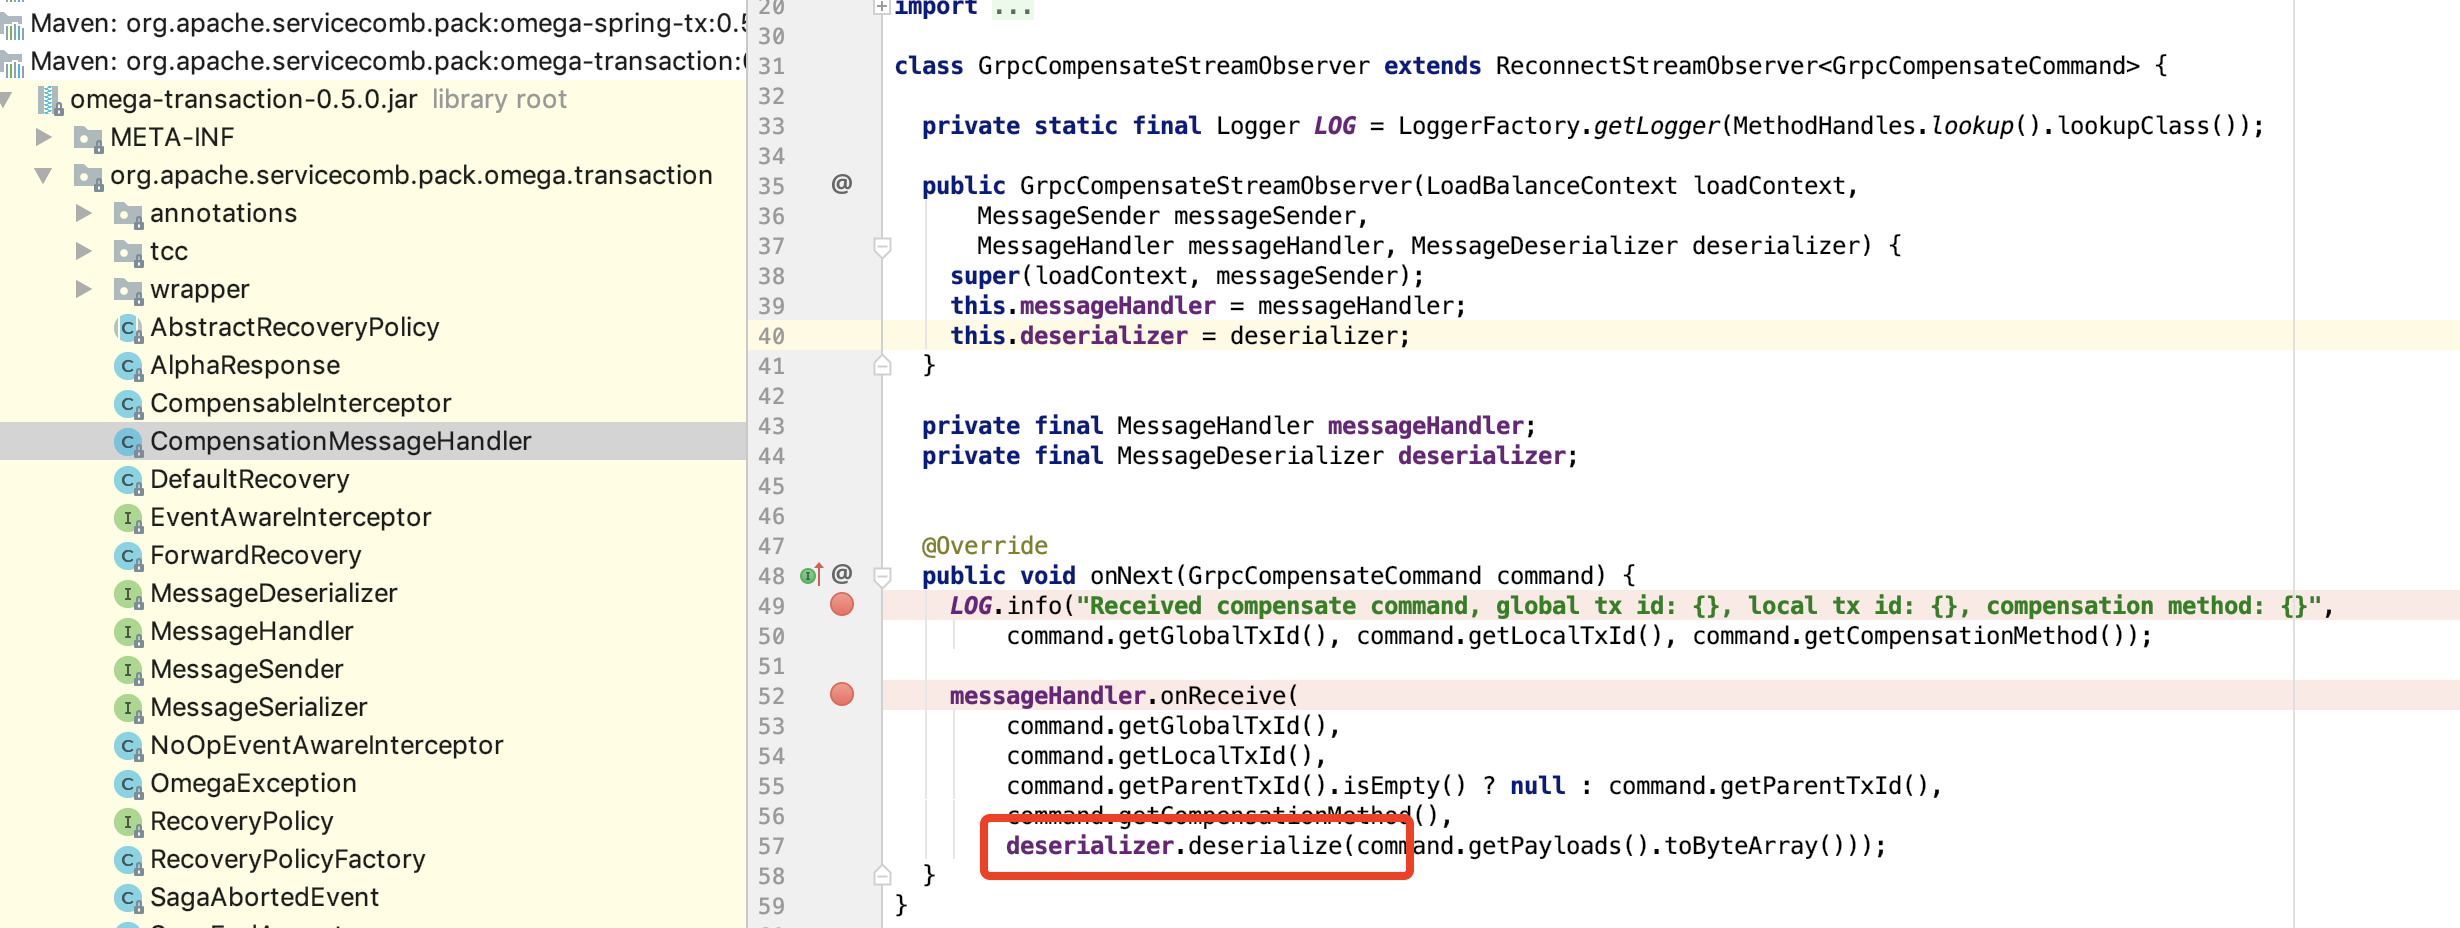Click the ForwardRecovery class icon
2460x928 pixels.
(129, 556)
